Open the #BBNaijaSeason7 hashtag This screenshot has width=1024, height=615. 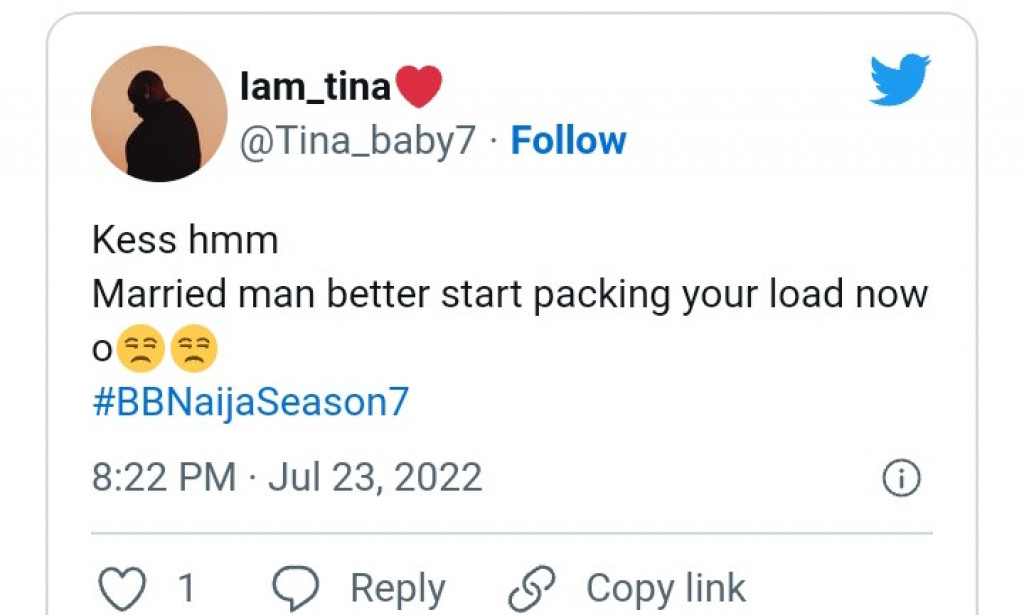(250, 402)
